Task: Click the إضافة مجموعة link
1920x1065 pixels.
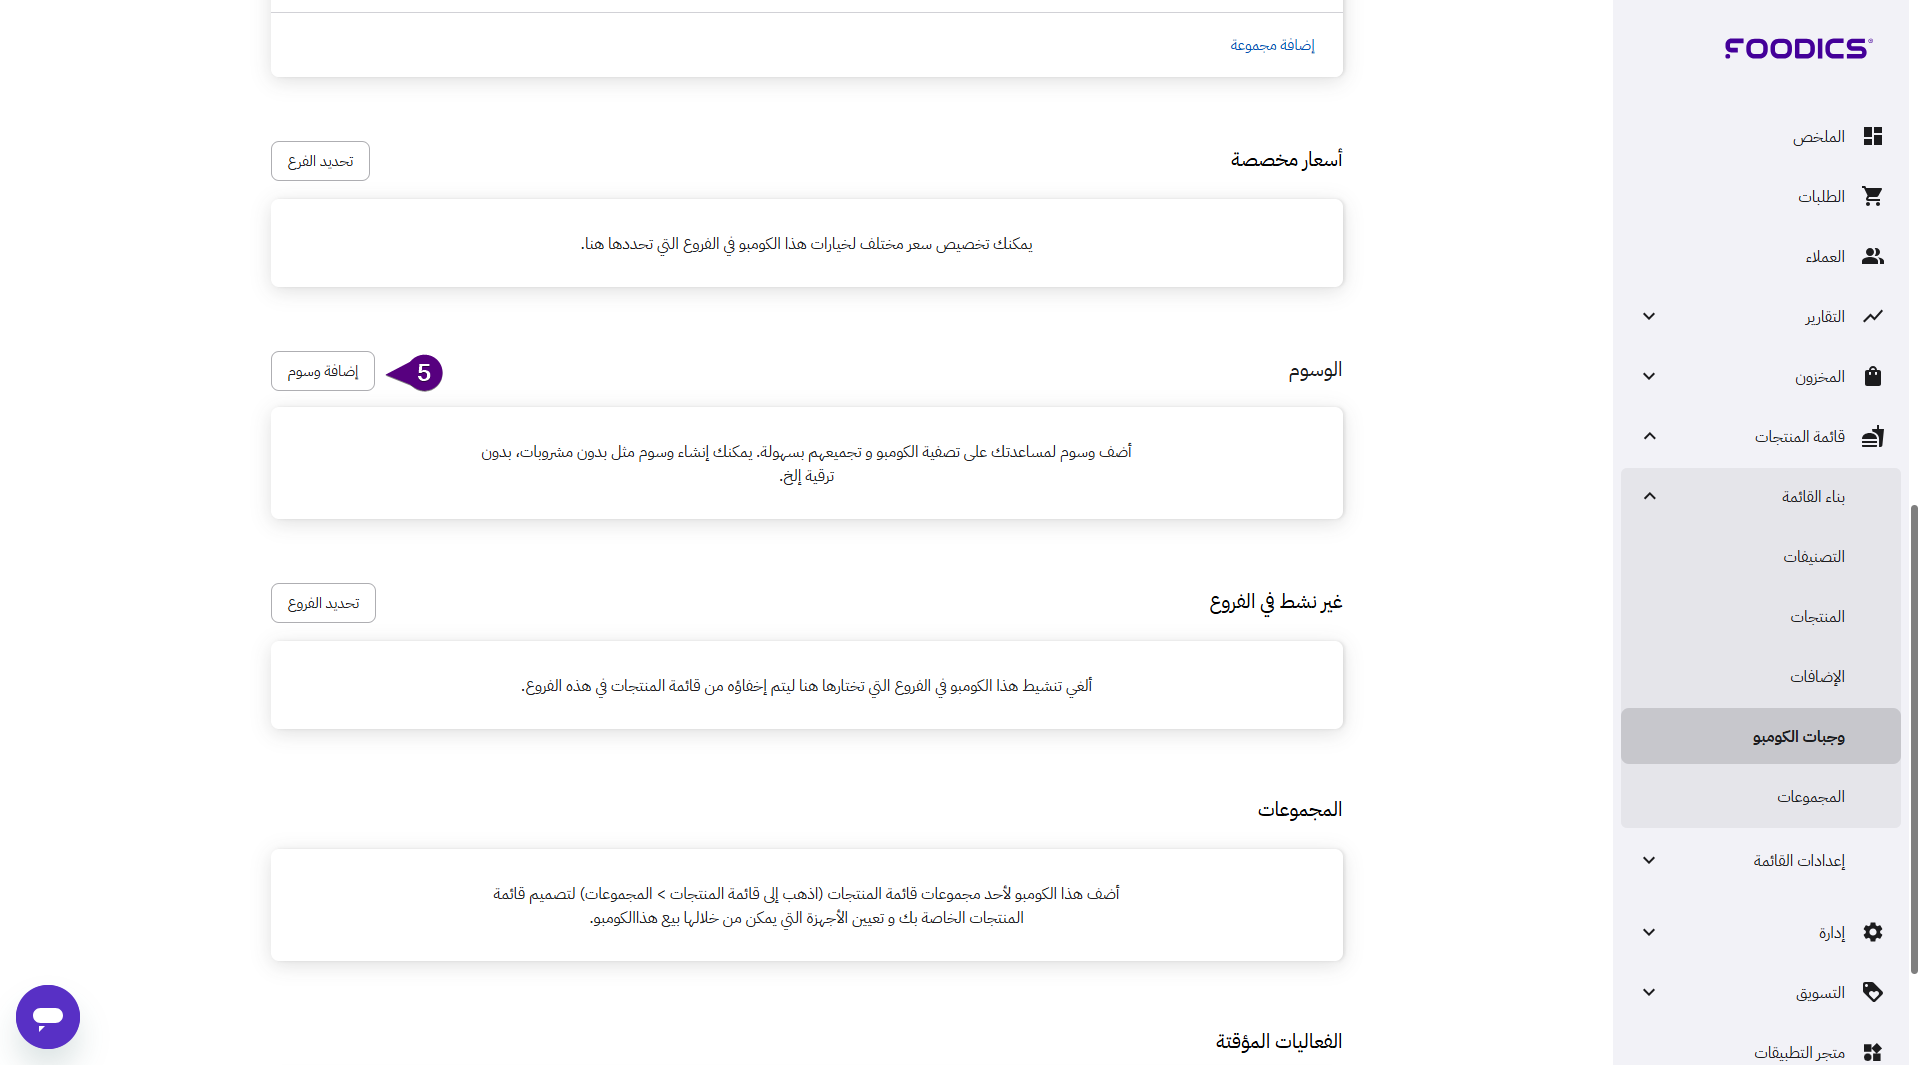Action: click(1272, 45)
